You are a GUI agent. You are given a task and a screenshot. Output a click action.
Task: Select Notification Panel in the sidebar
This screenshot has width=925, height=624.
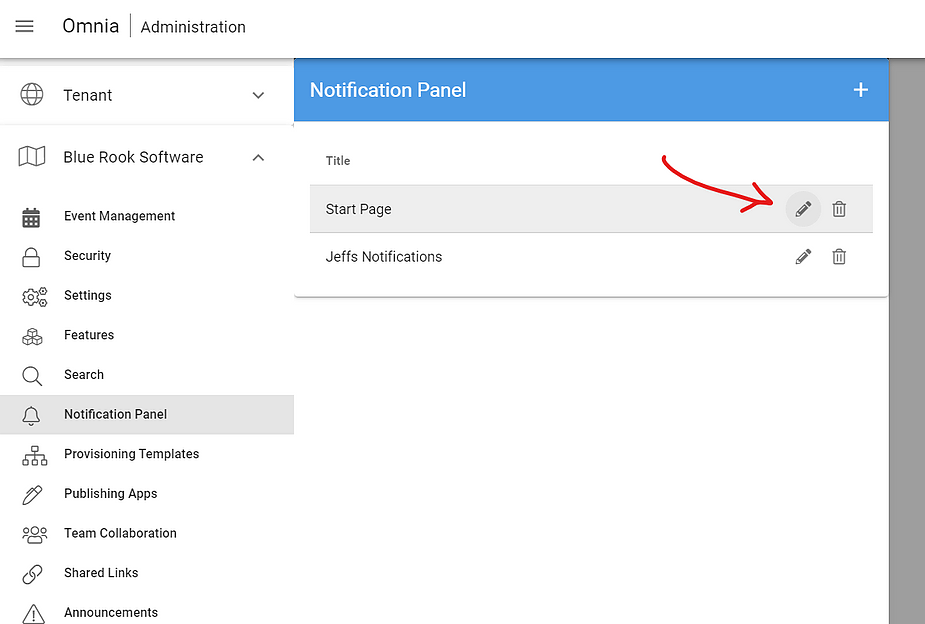(147, 414)
